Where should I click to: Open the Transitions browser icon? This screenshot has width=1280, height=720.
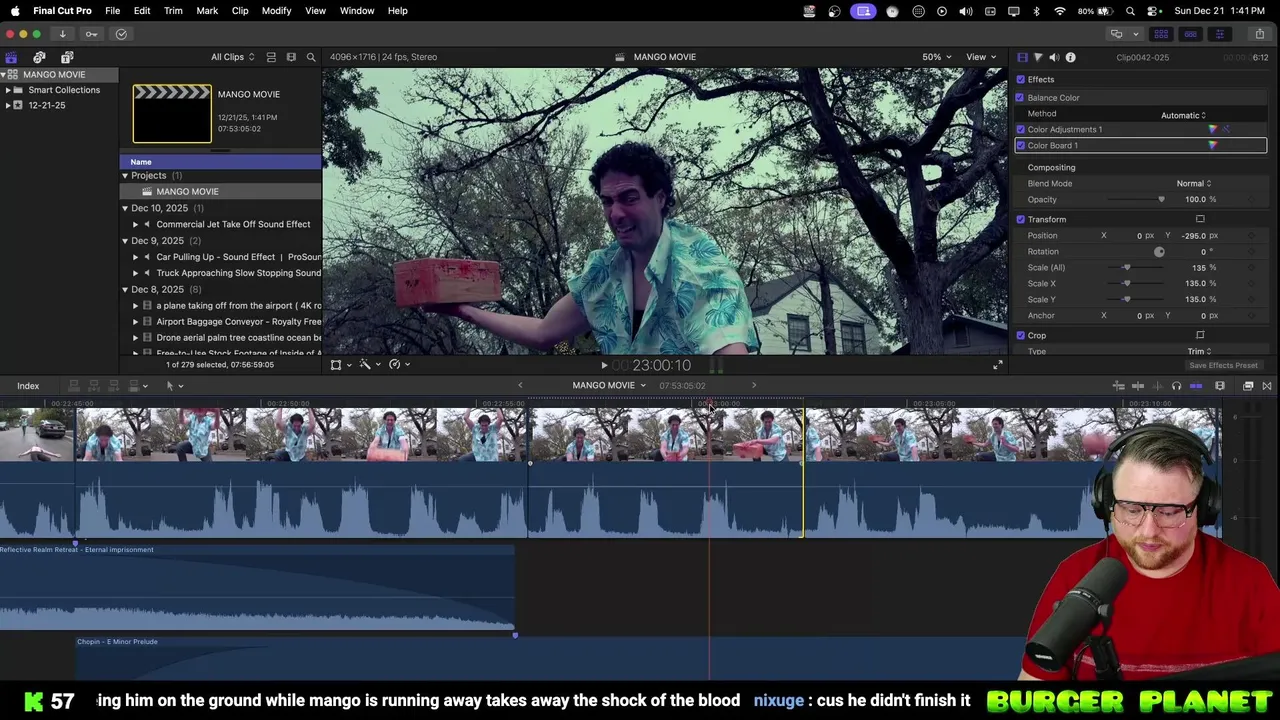(x=1266, y=386)
